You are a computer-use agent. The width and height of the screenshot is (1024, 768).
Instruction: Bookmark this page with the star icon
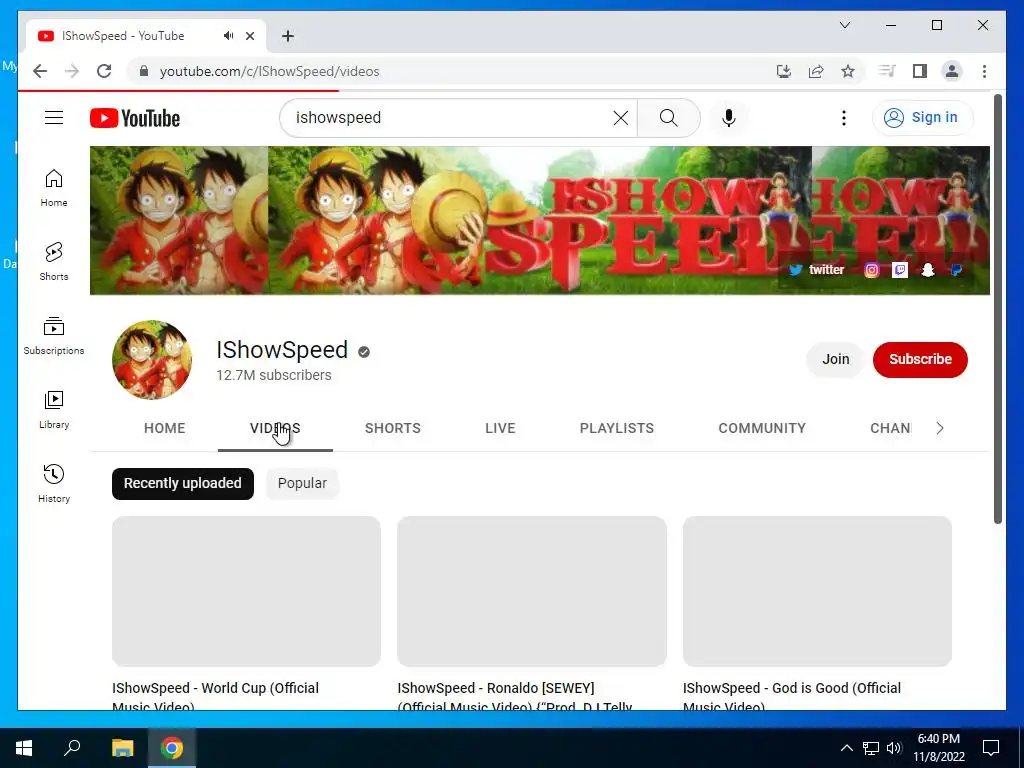pyautogui.click(x=848, y=71)
